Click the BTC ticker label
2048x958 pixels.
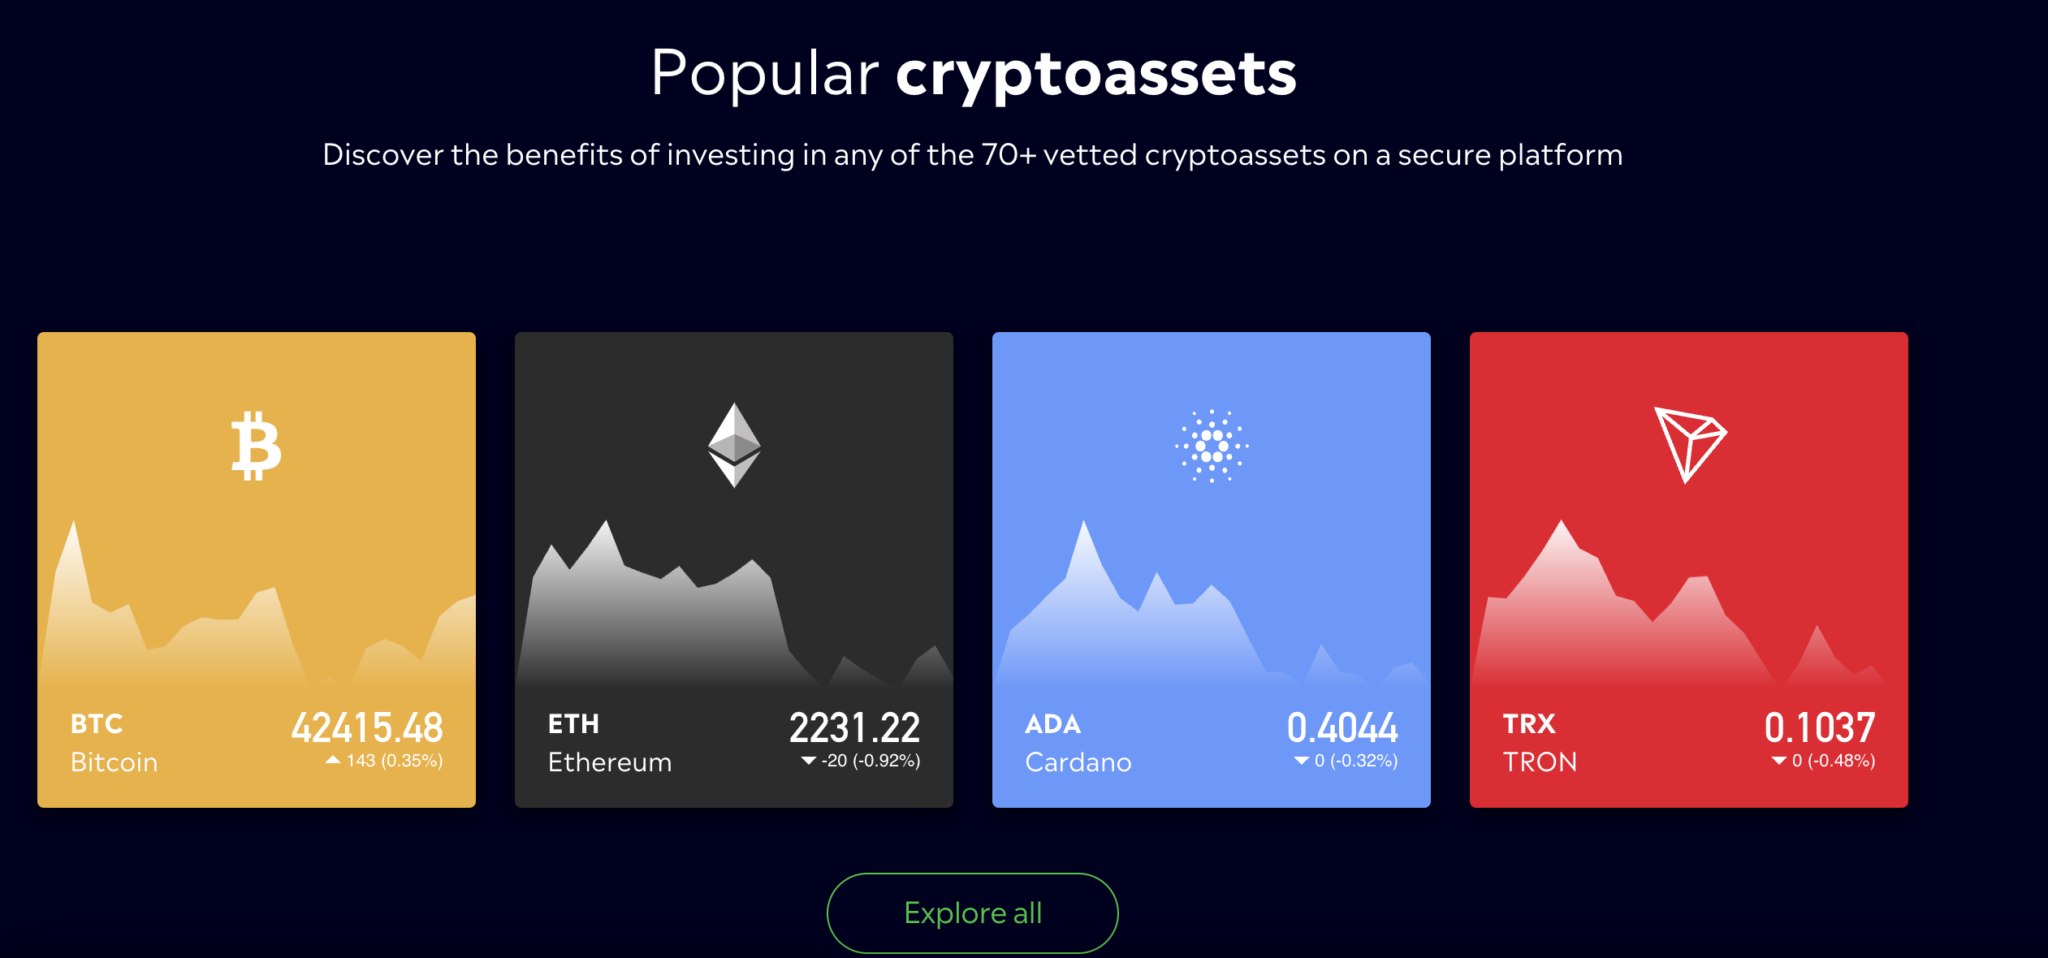click(x=95, y=724)
